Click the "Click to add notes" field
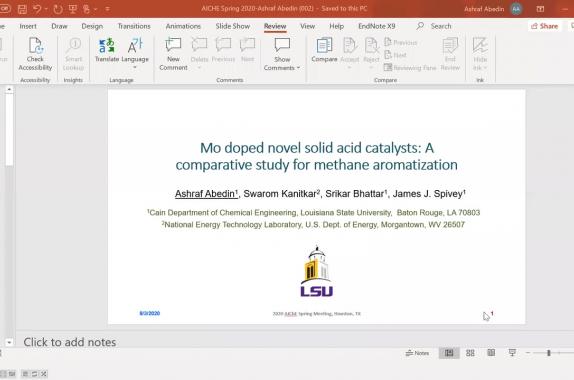This screenshot has height=380, width=574. (70, 342)
